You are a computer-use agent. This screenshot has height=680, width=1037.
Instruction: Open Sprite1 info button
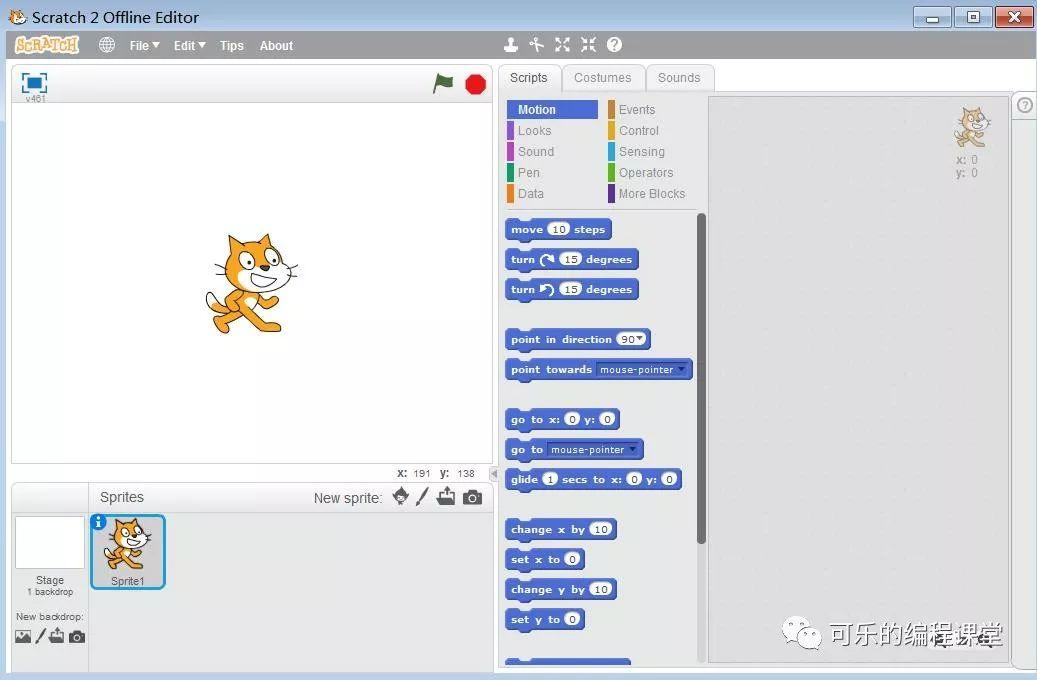coord(98,522)
